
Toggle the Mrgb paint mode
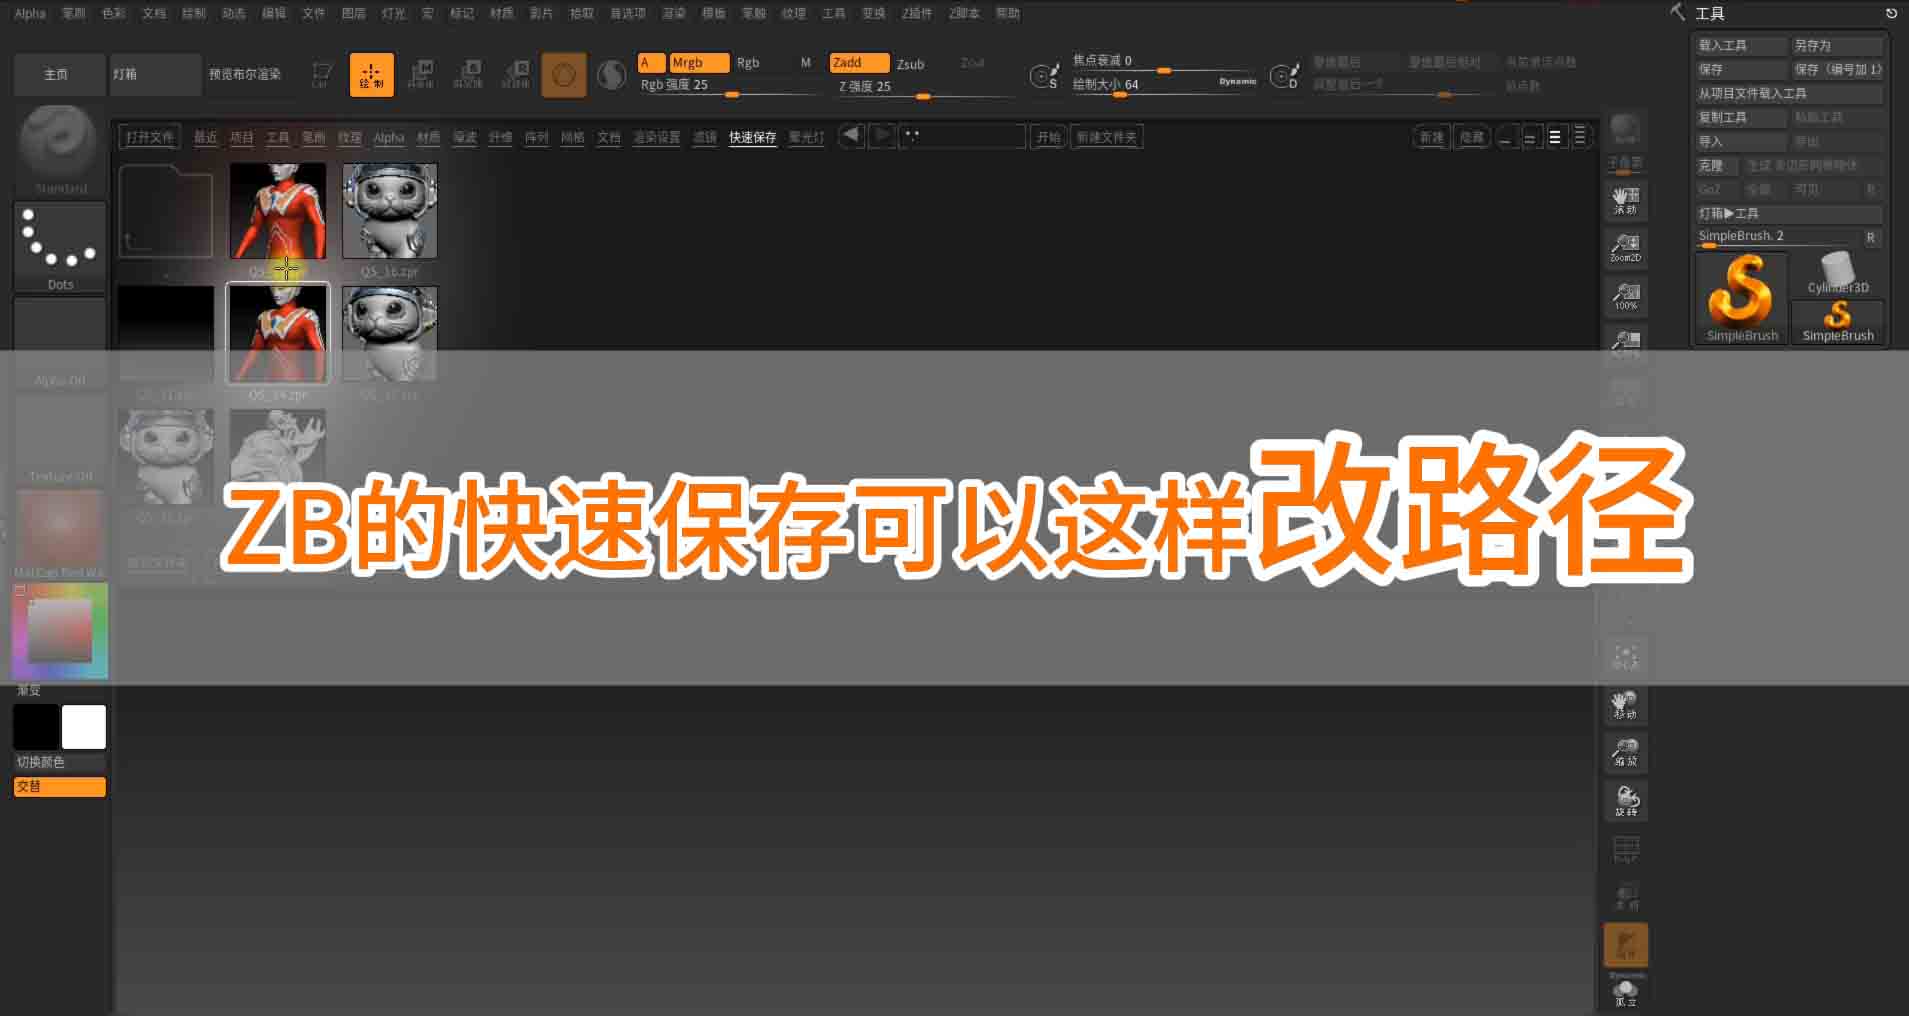pyautogui.click(x=698, y=63)
